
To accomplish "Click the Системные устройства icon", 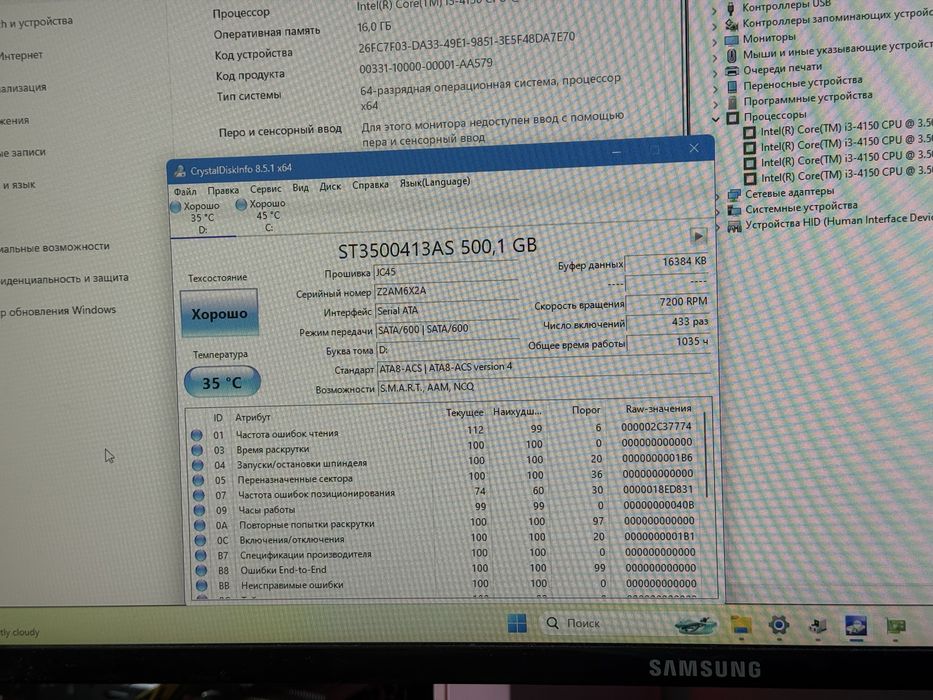I will tap(735, 210).
